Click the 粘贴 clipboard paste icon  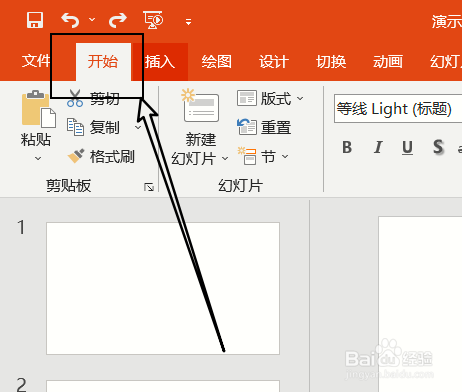(x=38, y=109)
